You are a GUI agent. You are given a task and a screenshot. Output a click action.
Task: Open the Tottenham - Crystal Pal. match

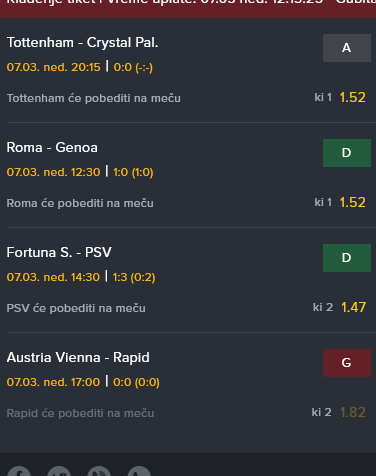pos(82,43)
